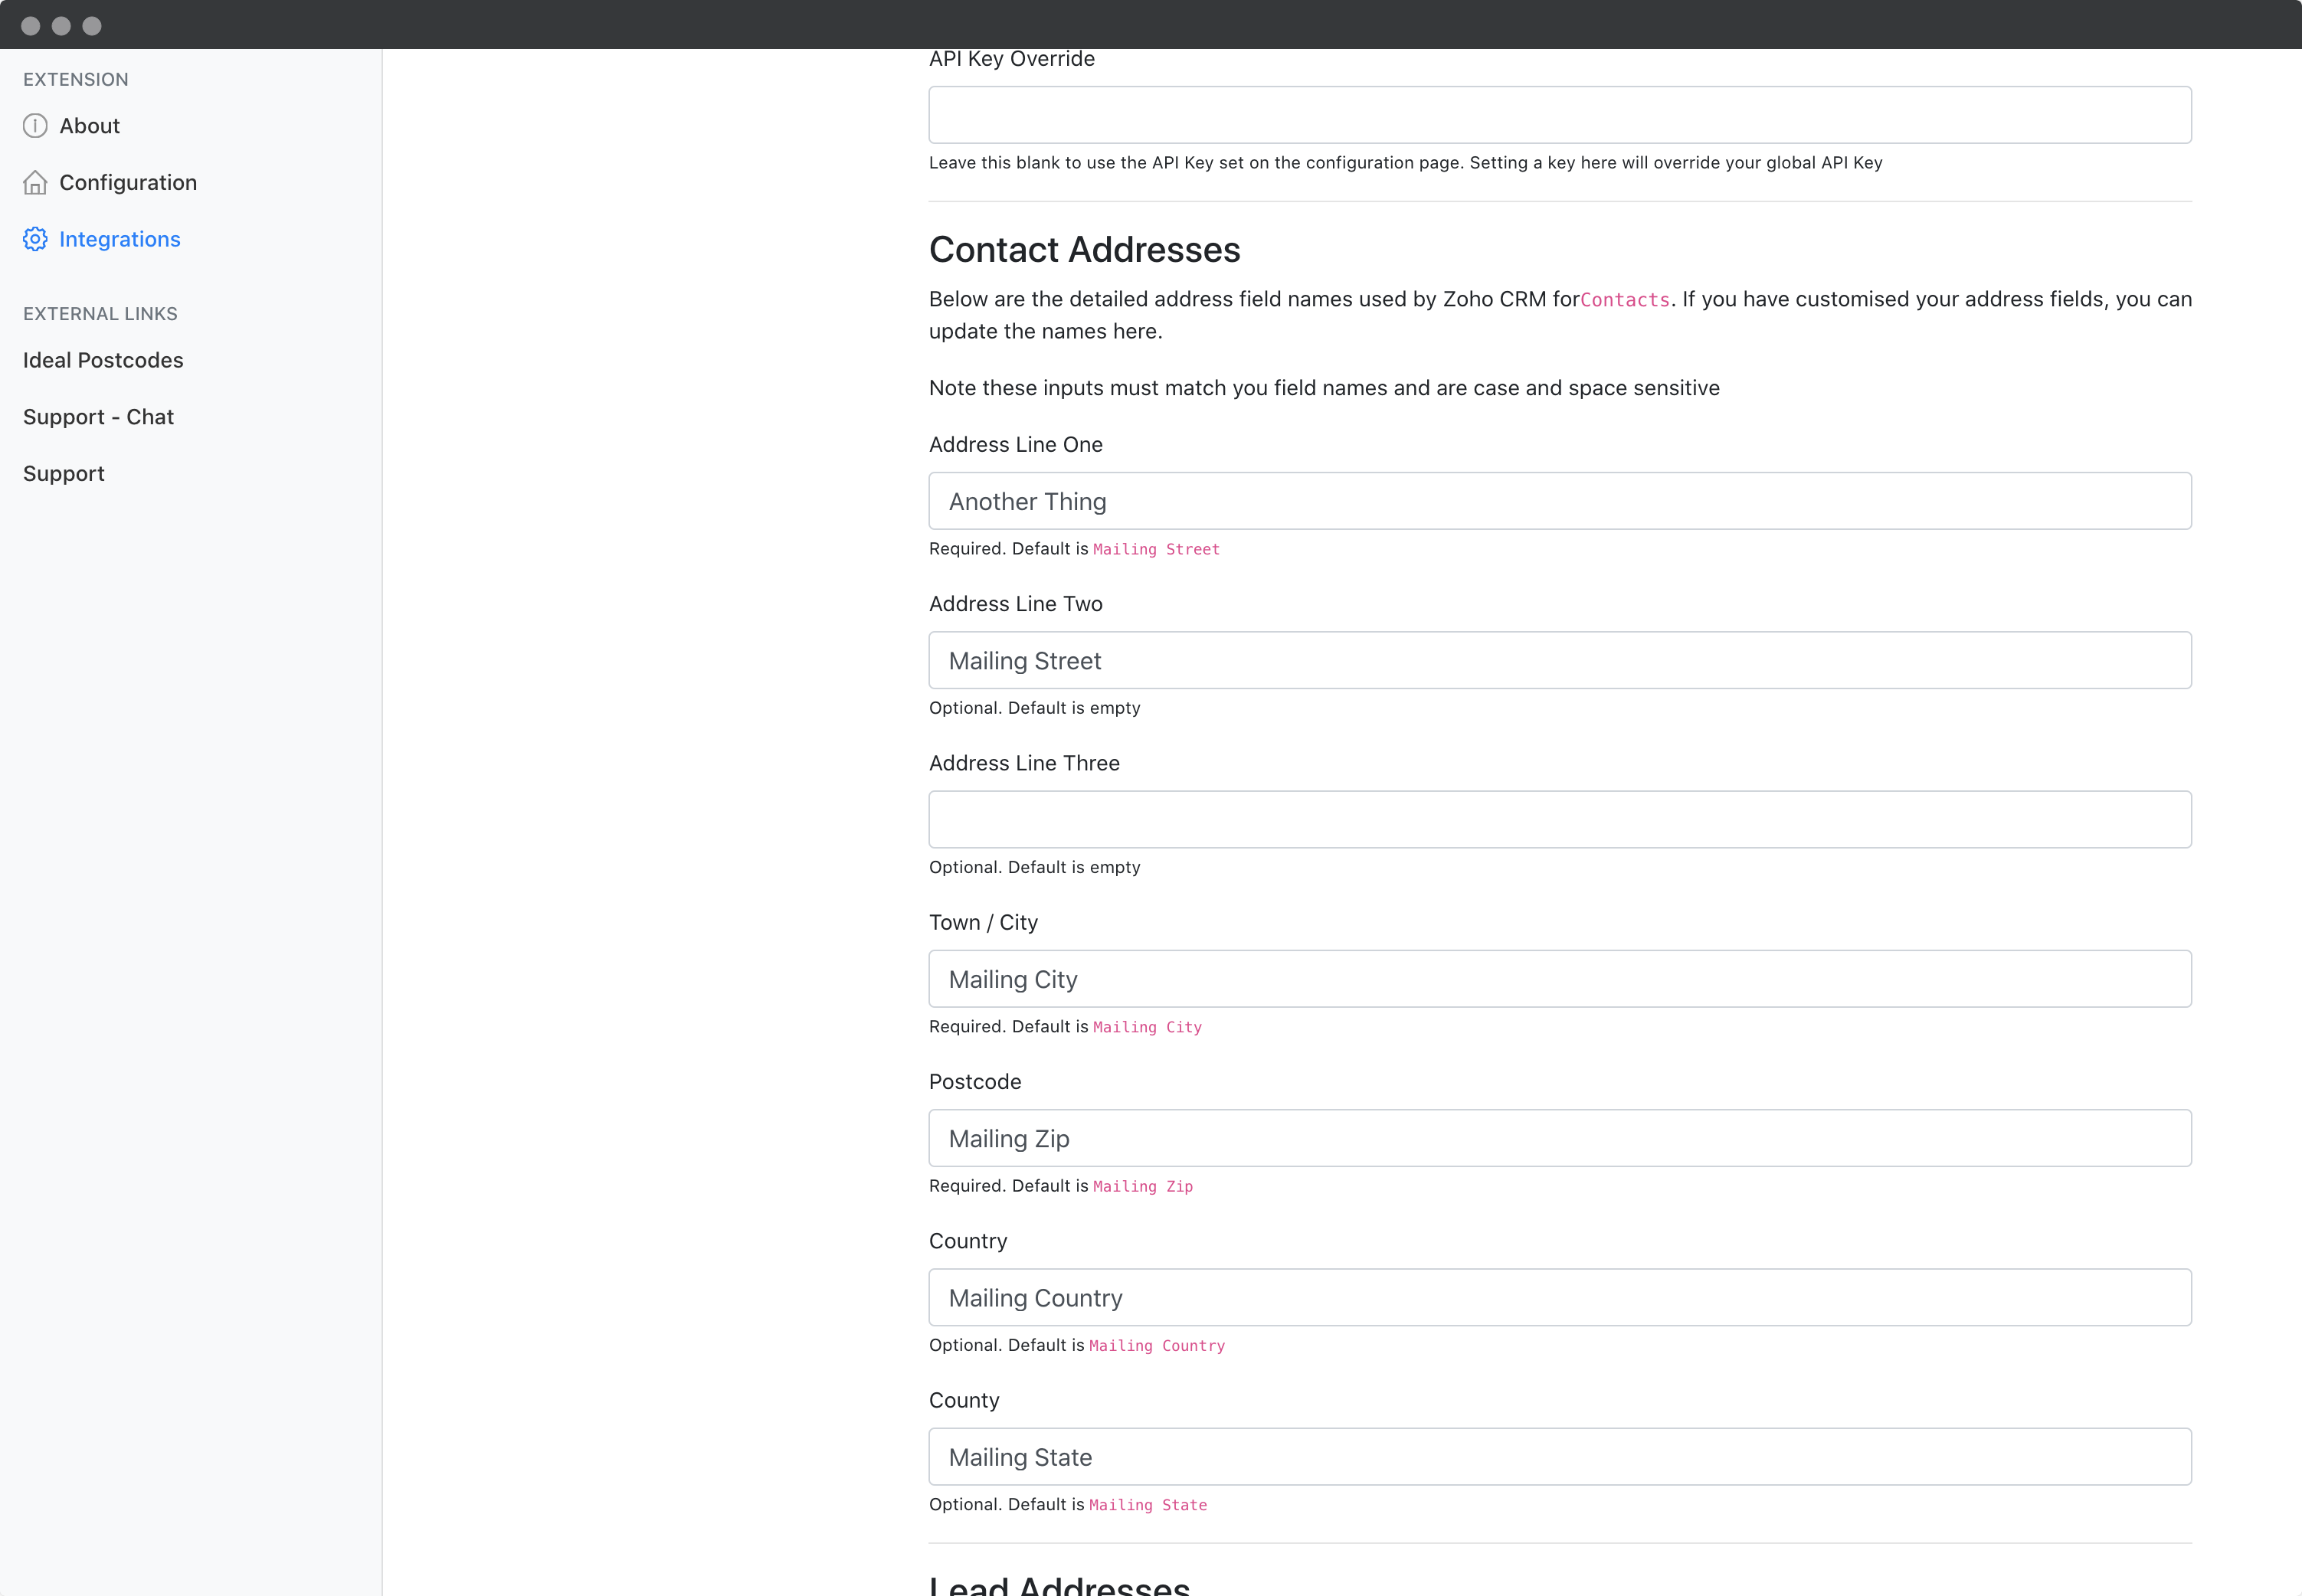
Task: Click the Configuration home icon
Action: pos(35,182)
